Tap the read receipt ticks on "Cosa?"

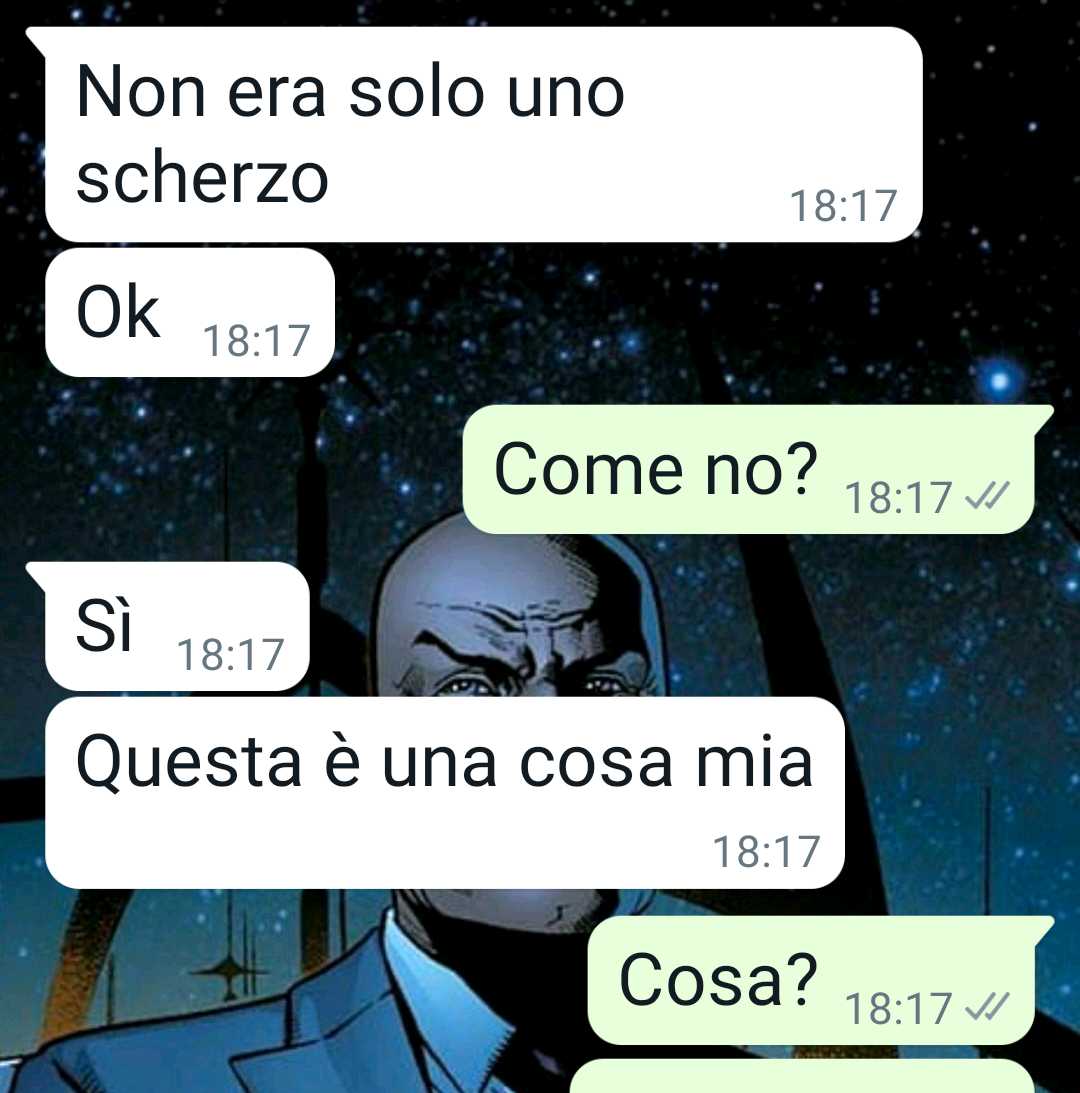[986, 1008]
